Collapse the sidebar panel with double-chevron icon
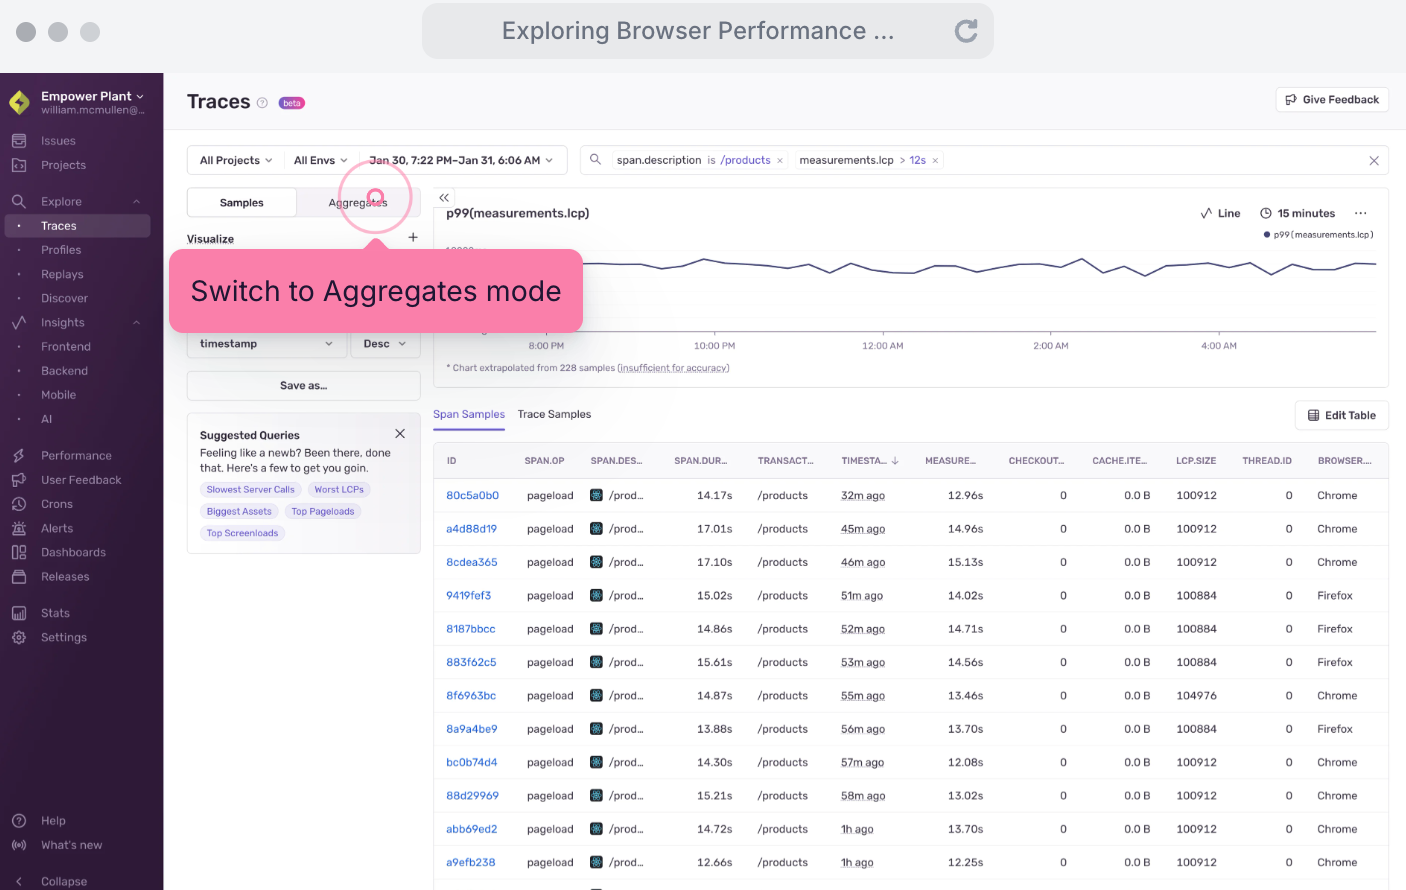 [444, 198]
